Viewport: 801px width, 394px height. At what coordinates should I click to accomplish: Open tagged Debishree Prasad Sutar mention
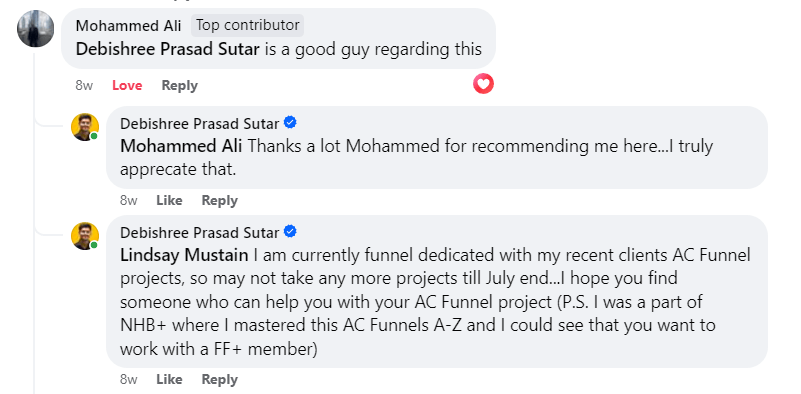[168, 49]
